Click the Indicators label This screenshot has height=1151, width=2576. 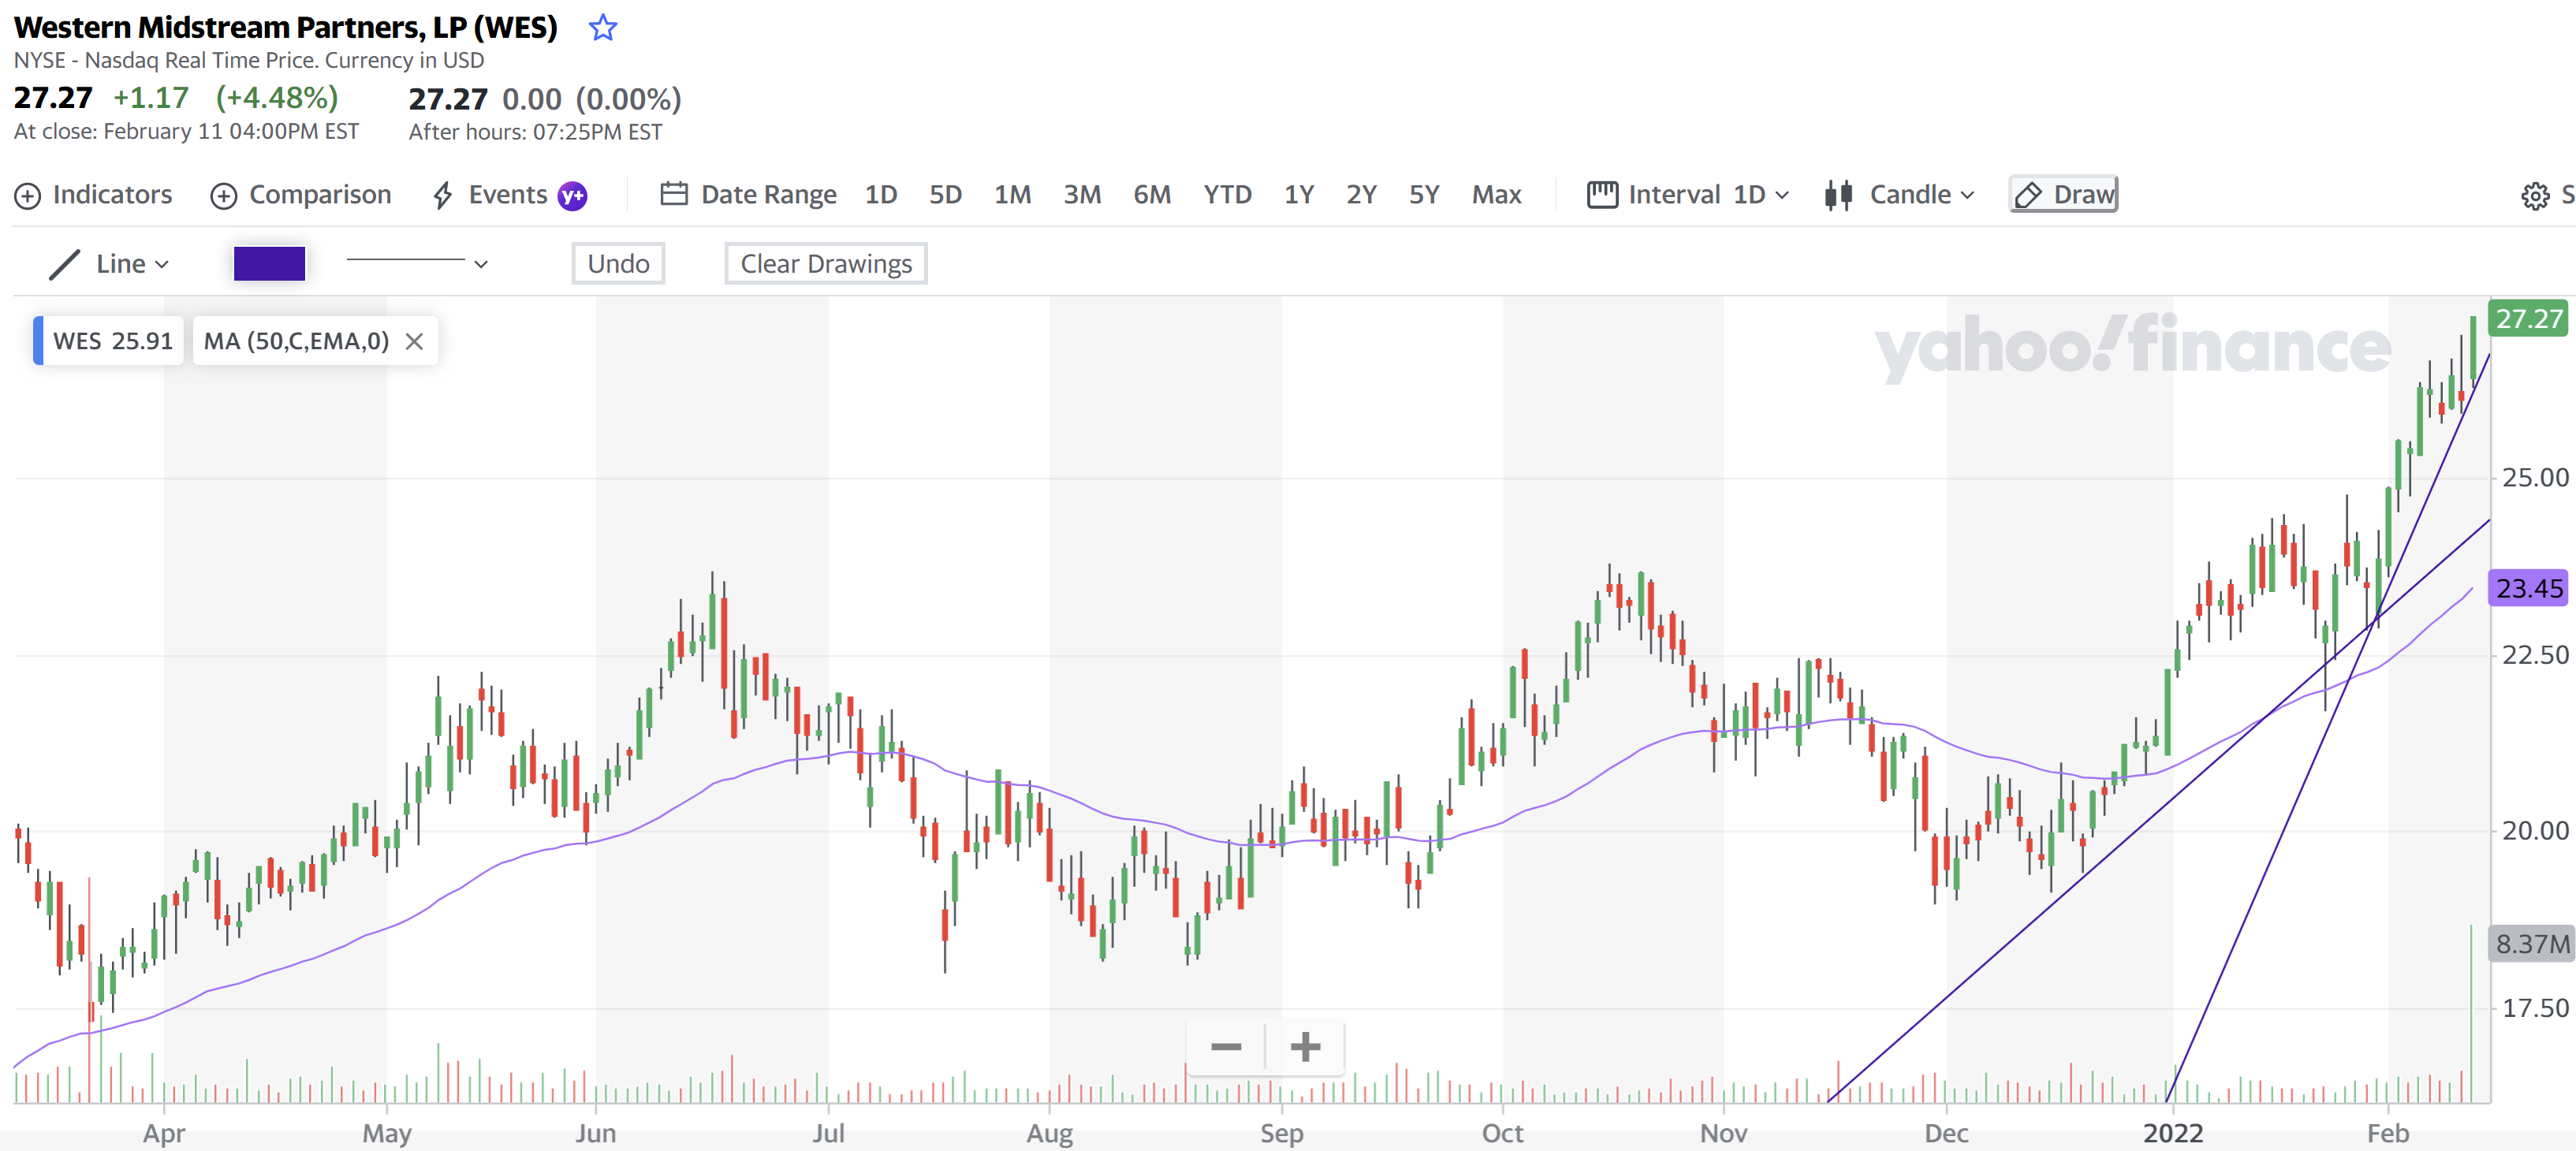point(112,195)
